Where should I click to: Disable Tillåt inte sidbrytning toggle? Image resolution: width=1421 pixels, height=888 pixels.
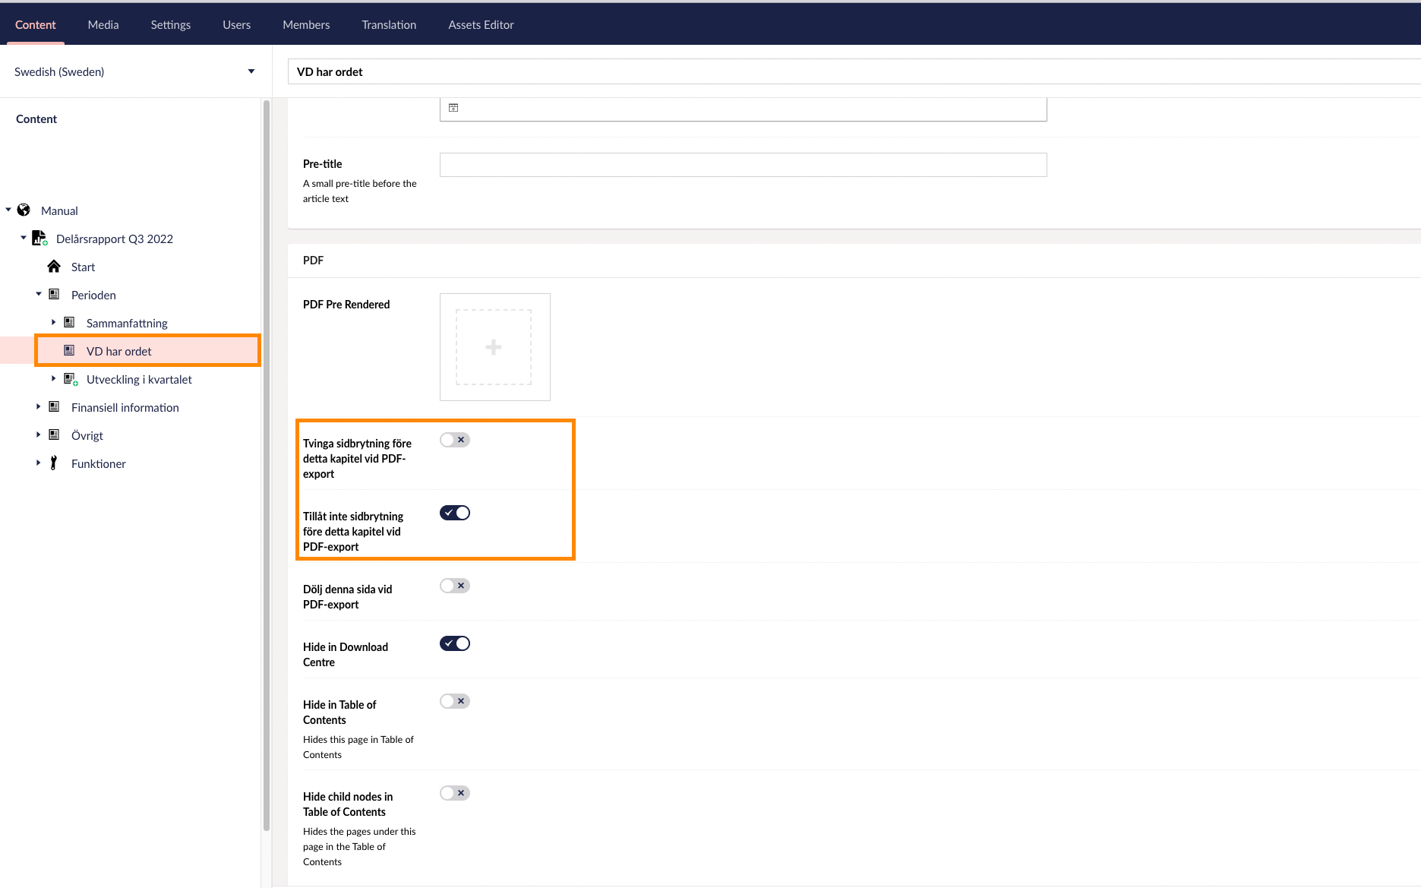tap(454, 513)
